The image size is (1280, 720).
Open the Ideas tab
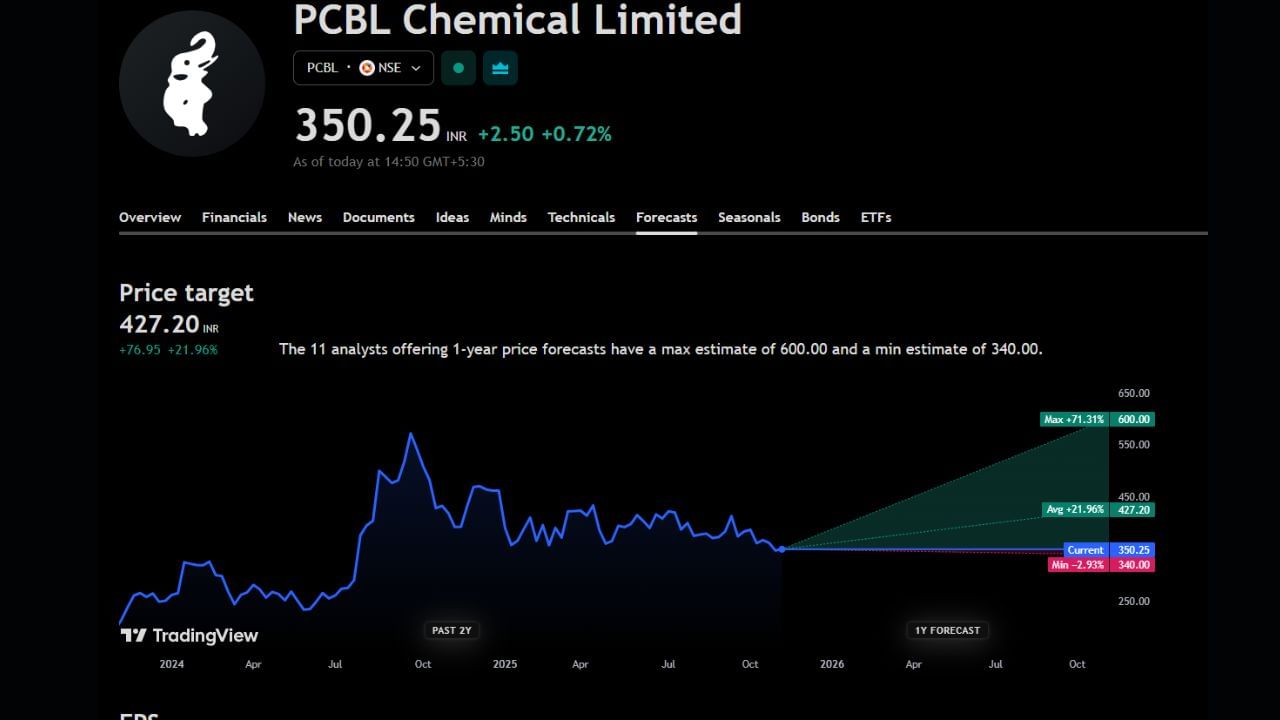pyautogui.click(x=452, y=217)
